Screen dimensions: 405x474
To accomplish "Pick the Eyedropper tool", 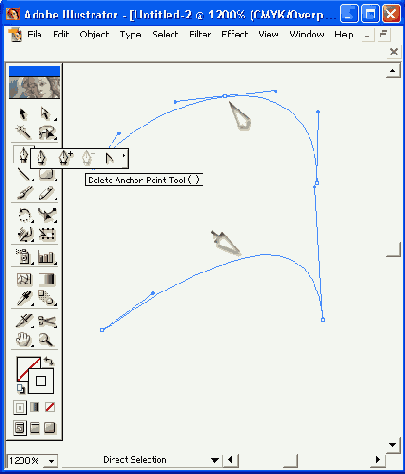I will pyautogui.click(x=24, y=298).
